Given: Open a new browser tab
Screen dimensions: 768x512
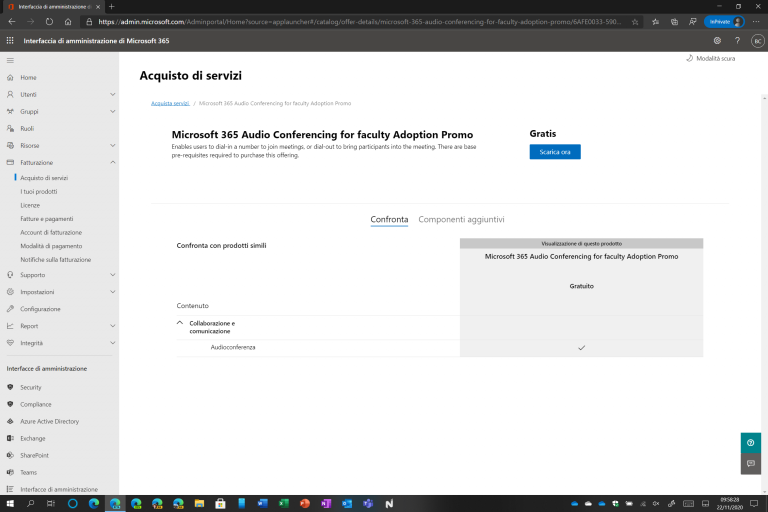Looking at the screenshot, I should pyautogui.click(x=112, y=6).
